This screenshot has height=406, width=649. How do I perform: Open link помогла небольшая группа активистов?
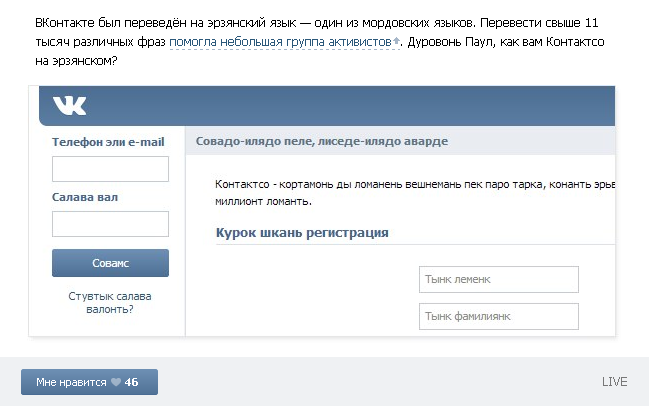click(x=280, y=42)
